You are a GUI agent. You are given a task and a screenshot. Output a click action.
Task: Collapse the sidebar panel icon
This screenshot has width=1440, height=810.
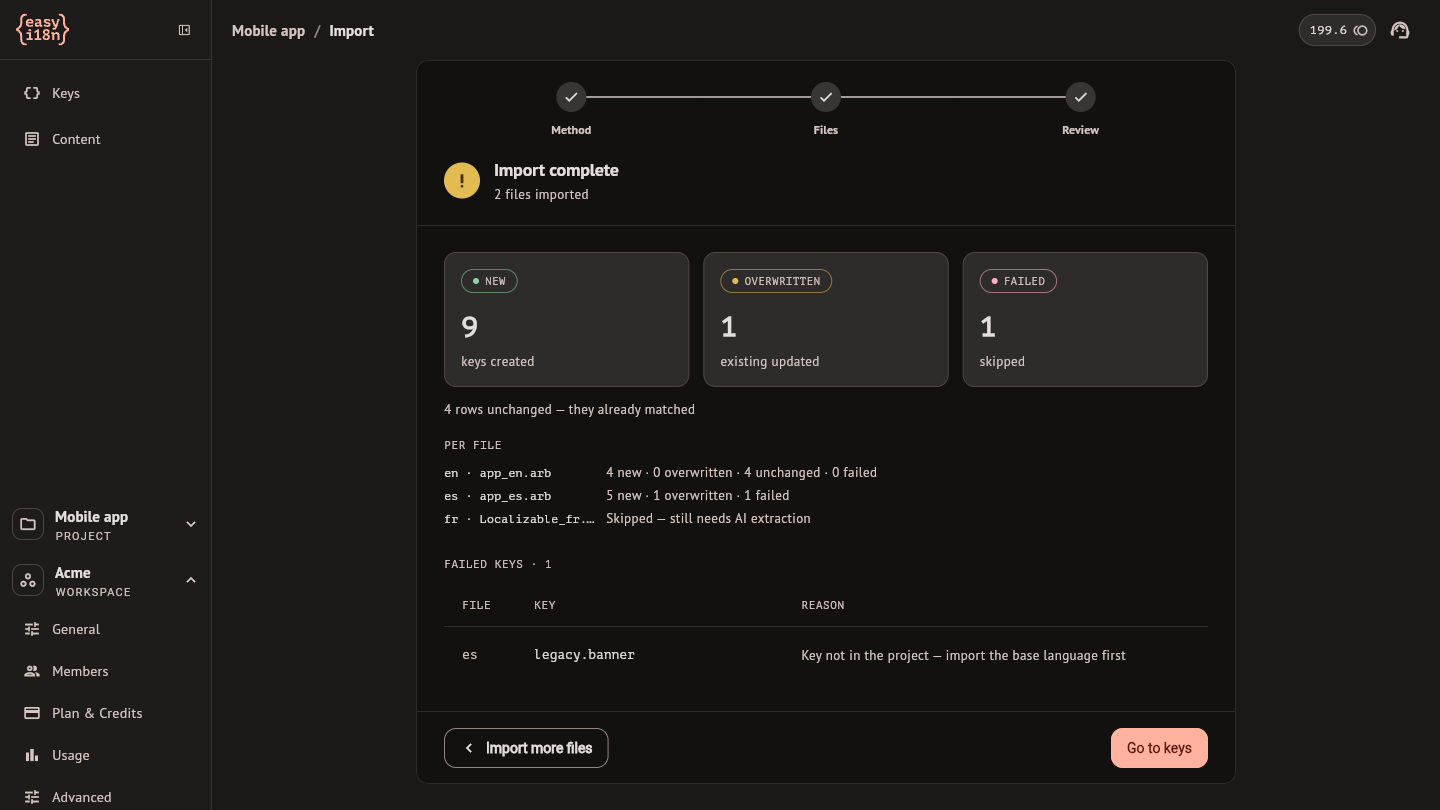[x=184, y=30]
